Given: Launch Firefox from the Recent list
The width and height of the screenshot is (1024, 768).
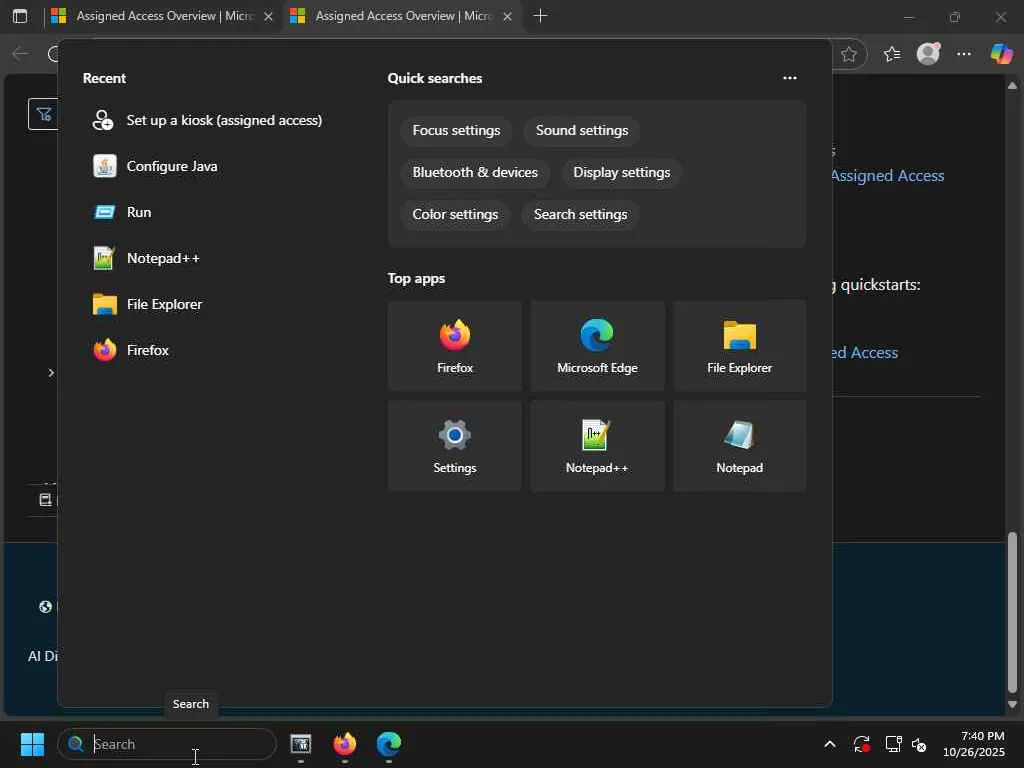Looking at the screenshot, I should [x=131, y=351].
